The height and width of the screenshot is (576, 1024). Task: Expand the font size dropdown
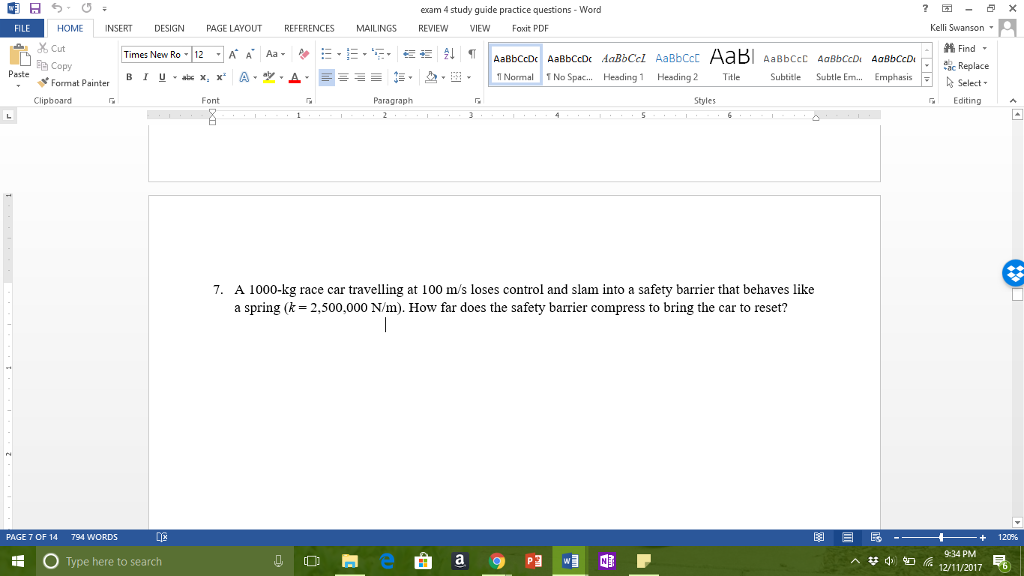219,54
